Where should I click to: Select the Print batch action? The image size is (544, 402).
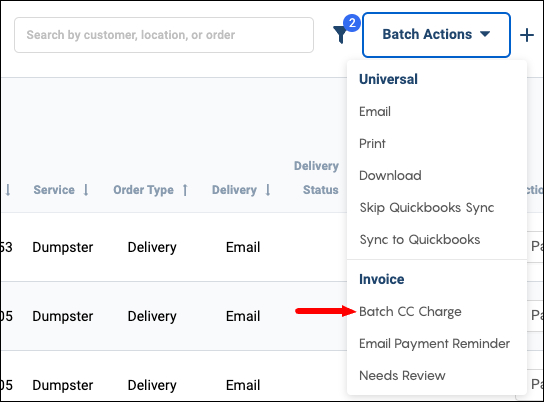[x=372, y=143]
